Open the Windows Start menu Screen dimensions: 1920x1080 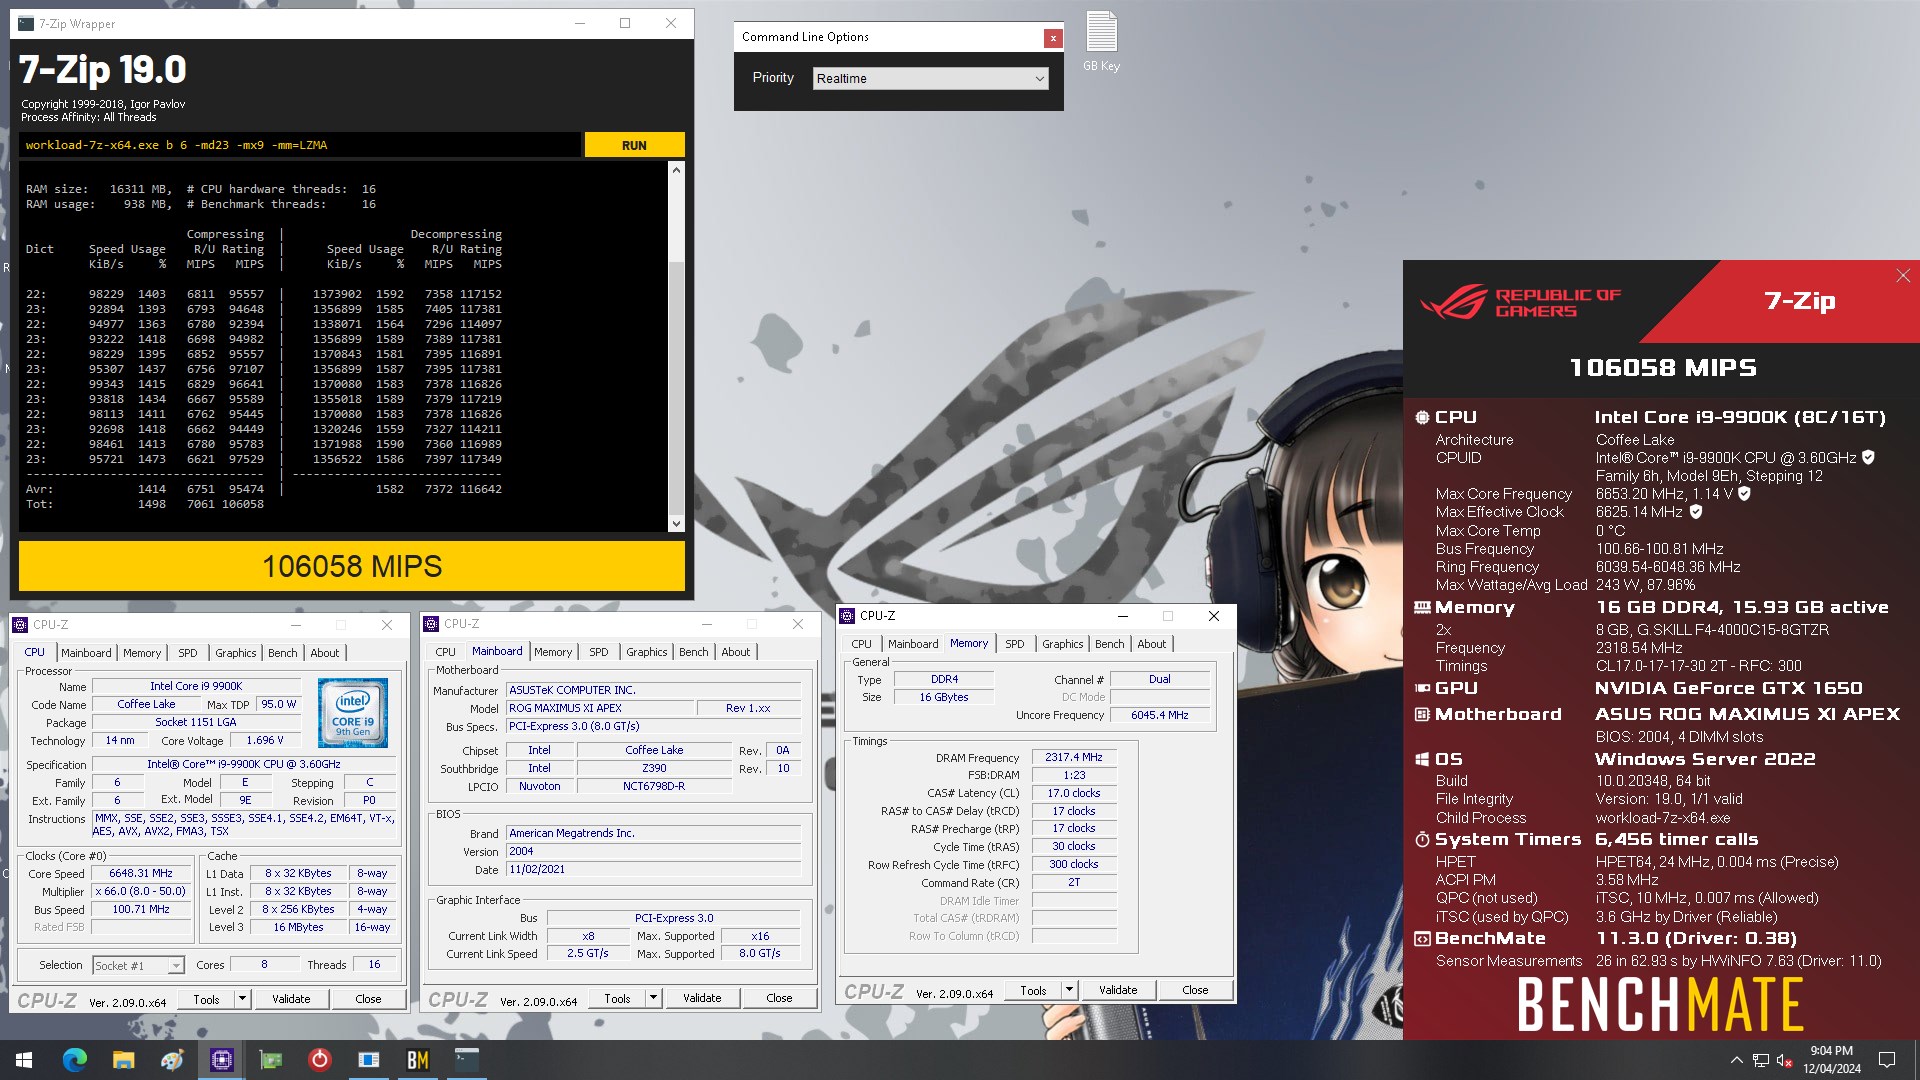[24, 1060]
